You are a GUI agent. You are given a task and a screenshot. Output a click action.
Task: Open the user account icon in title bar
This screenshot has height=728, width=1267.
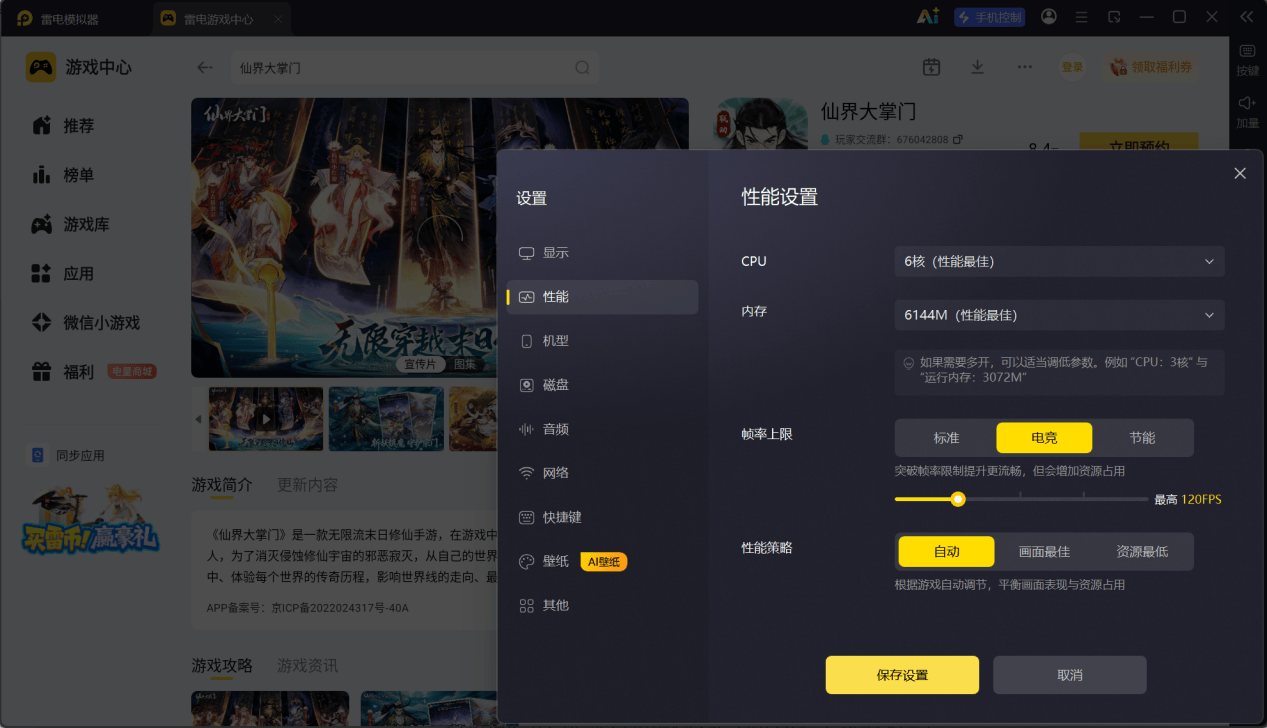(x=1049, y=17)
